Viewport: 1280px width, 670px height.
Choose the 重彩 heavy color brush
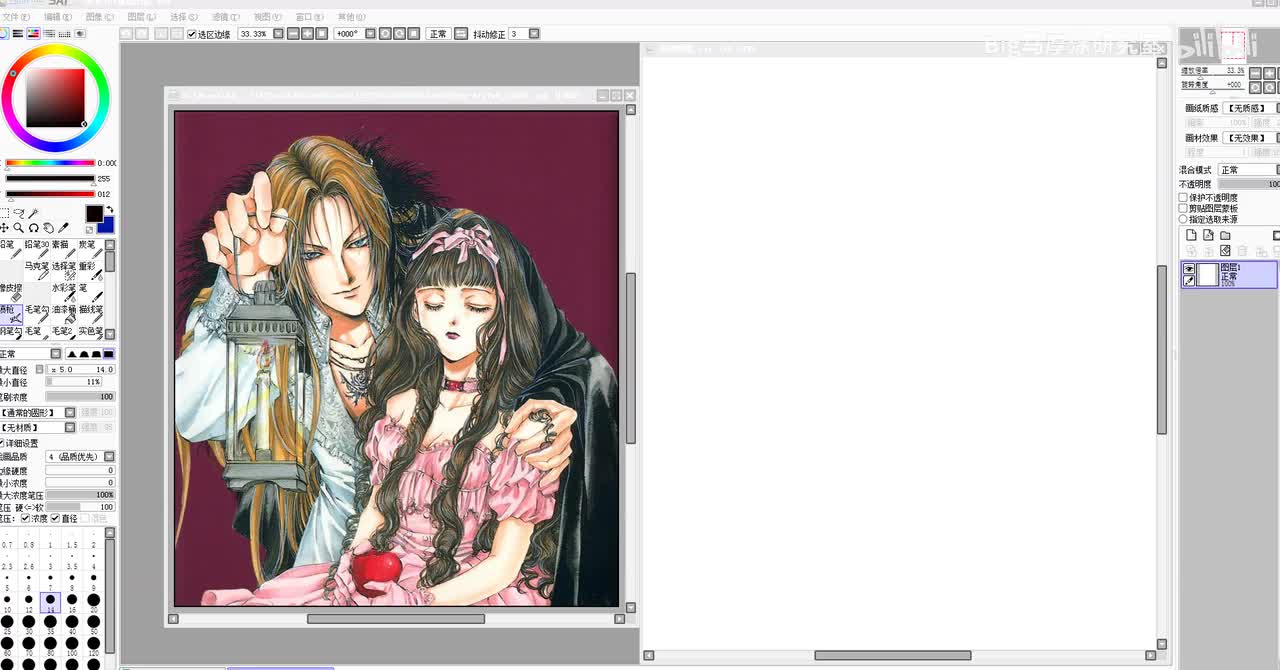(x=91, y=271)
